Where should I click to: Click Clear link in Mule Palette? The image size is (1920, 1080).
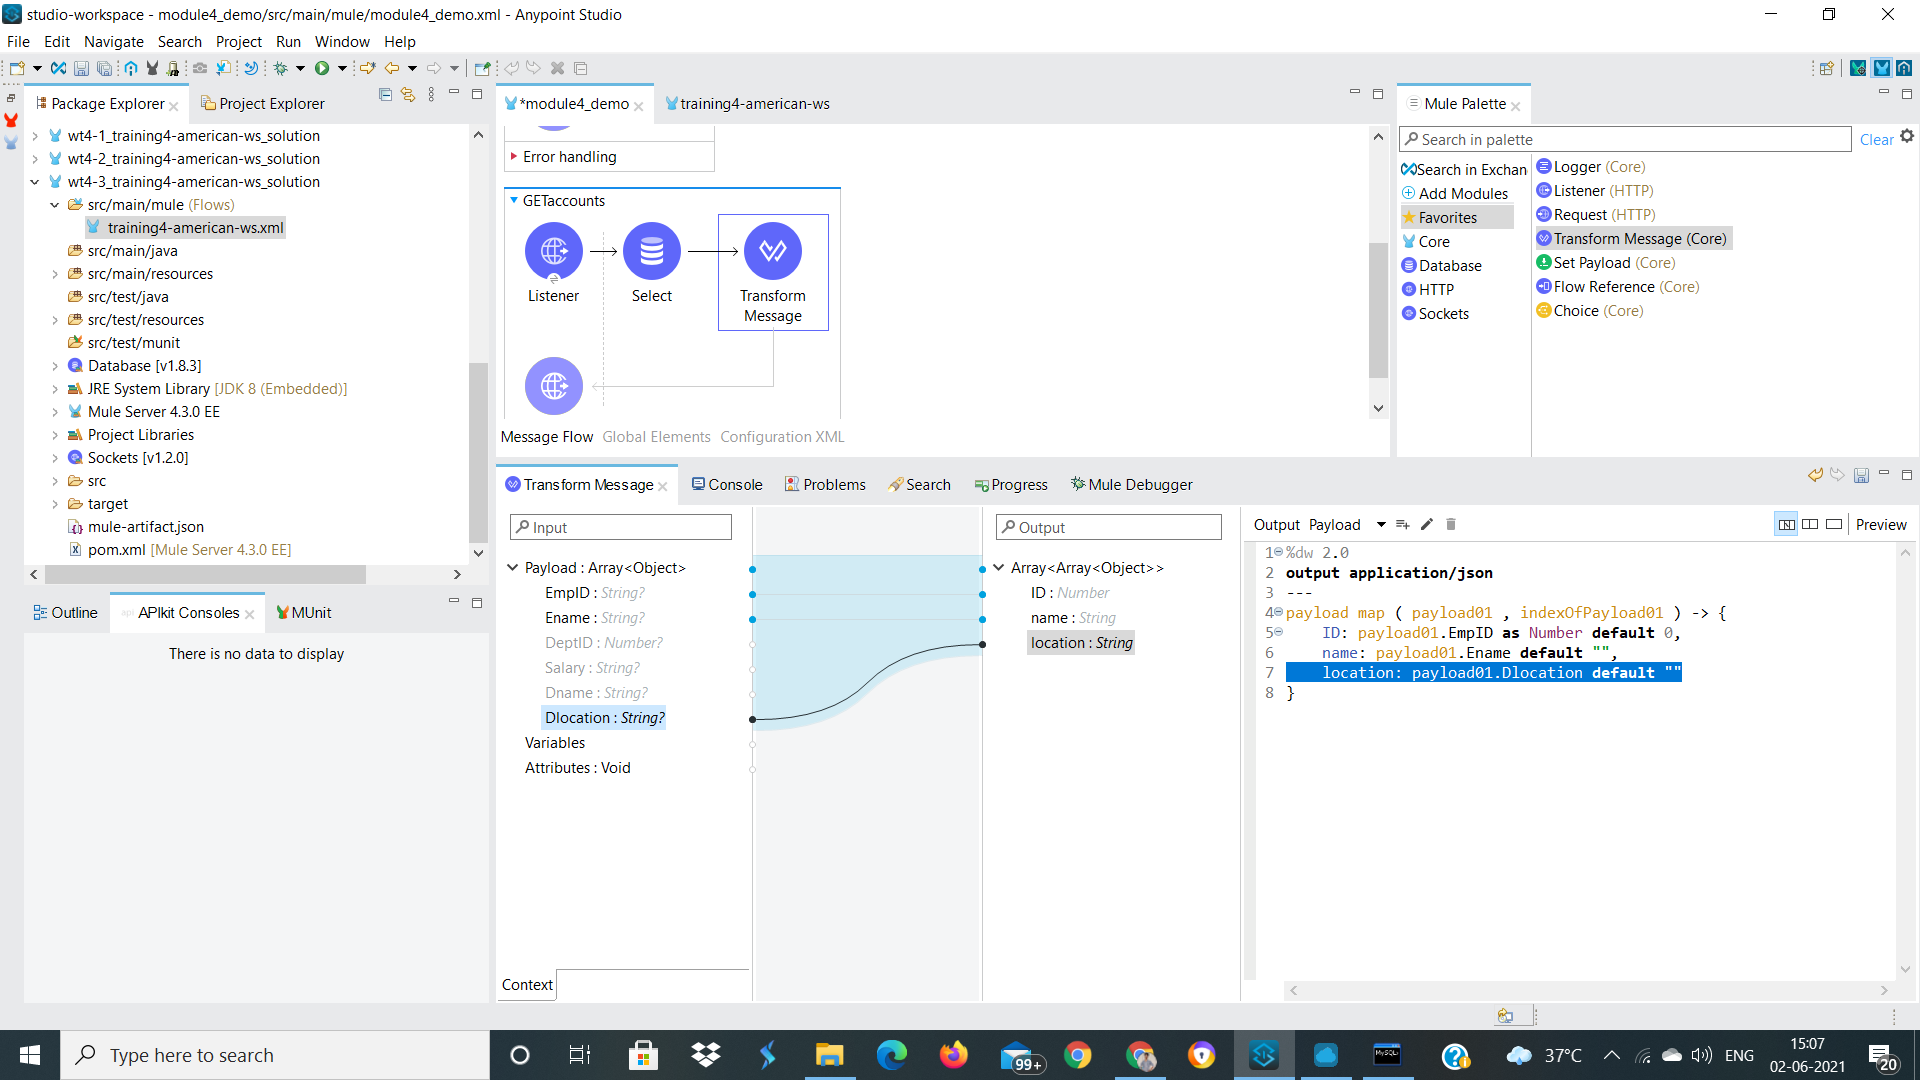(1876, 140)
